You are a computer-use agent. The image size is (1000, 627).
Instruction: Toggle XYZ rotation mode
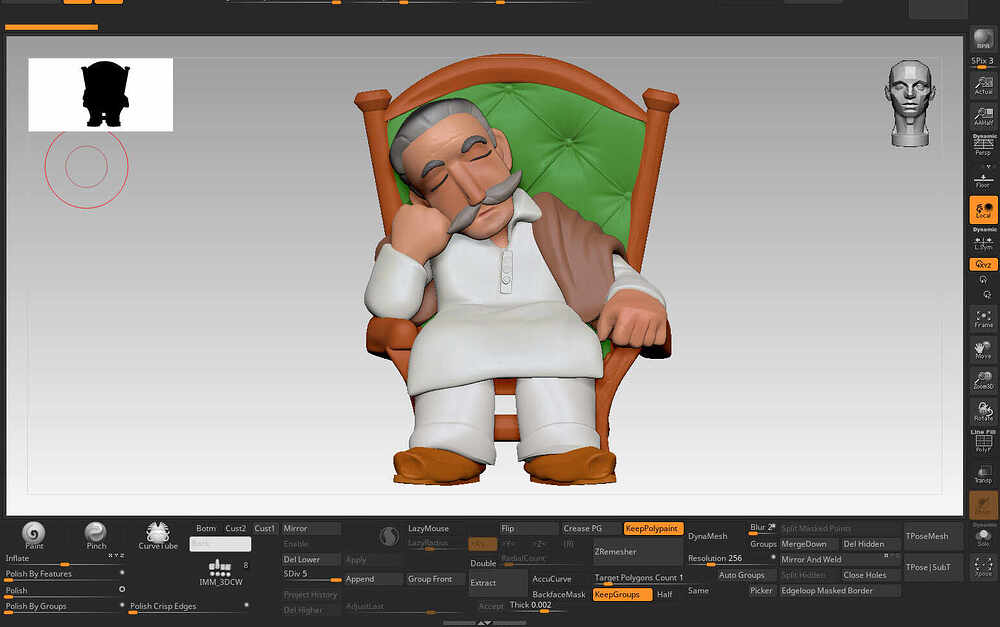[x=983, y=264]
